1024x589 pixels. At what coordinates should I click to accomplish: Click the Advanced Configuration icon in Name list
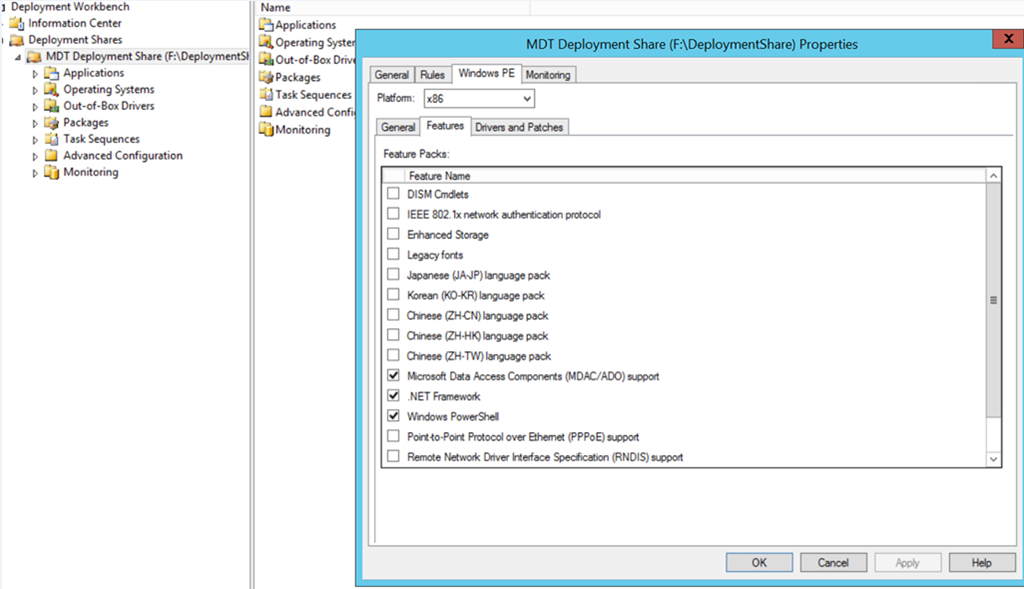pos(266,112)
